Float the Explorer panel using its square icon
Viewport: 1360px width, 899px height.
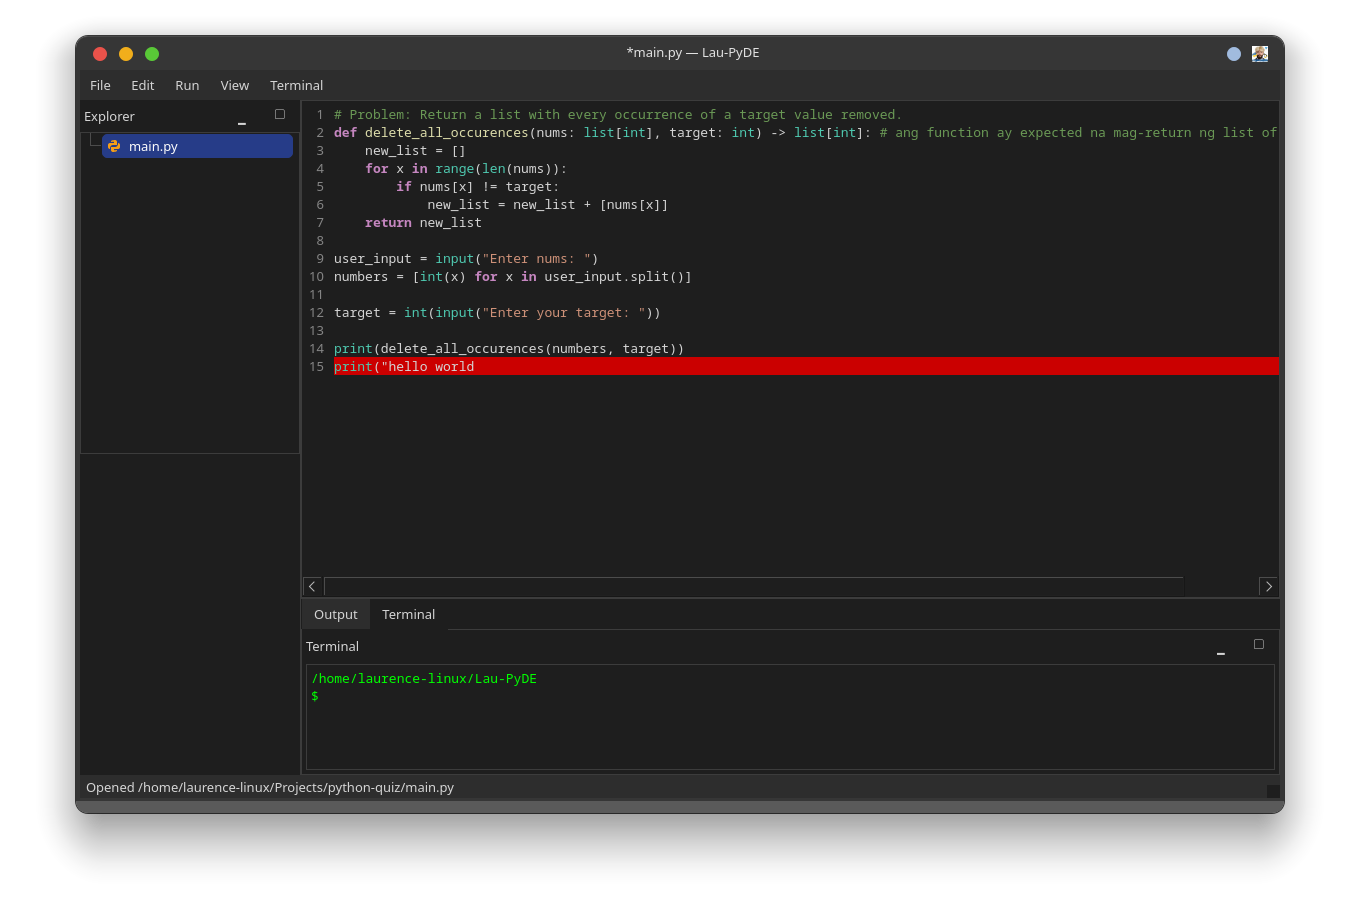(x=280, y=114)
